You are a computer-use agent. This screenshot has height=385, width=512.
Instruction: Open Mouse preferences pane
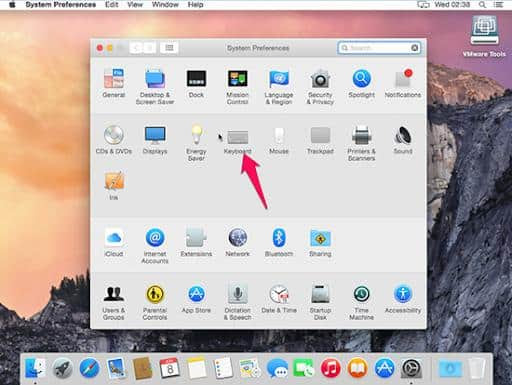pos(279,140)
